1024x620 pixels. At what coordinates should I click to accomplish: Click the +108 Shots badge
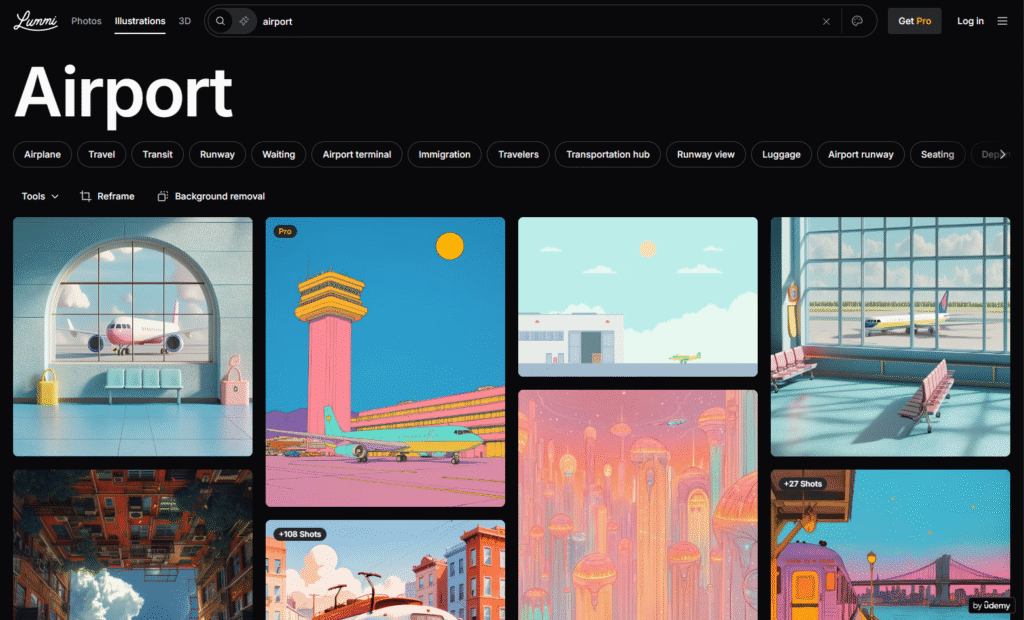click(300, 534)
